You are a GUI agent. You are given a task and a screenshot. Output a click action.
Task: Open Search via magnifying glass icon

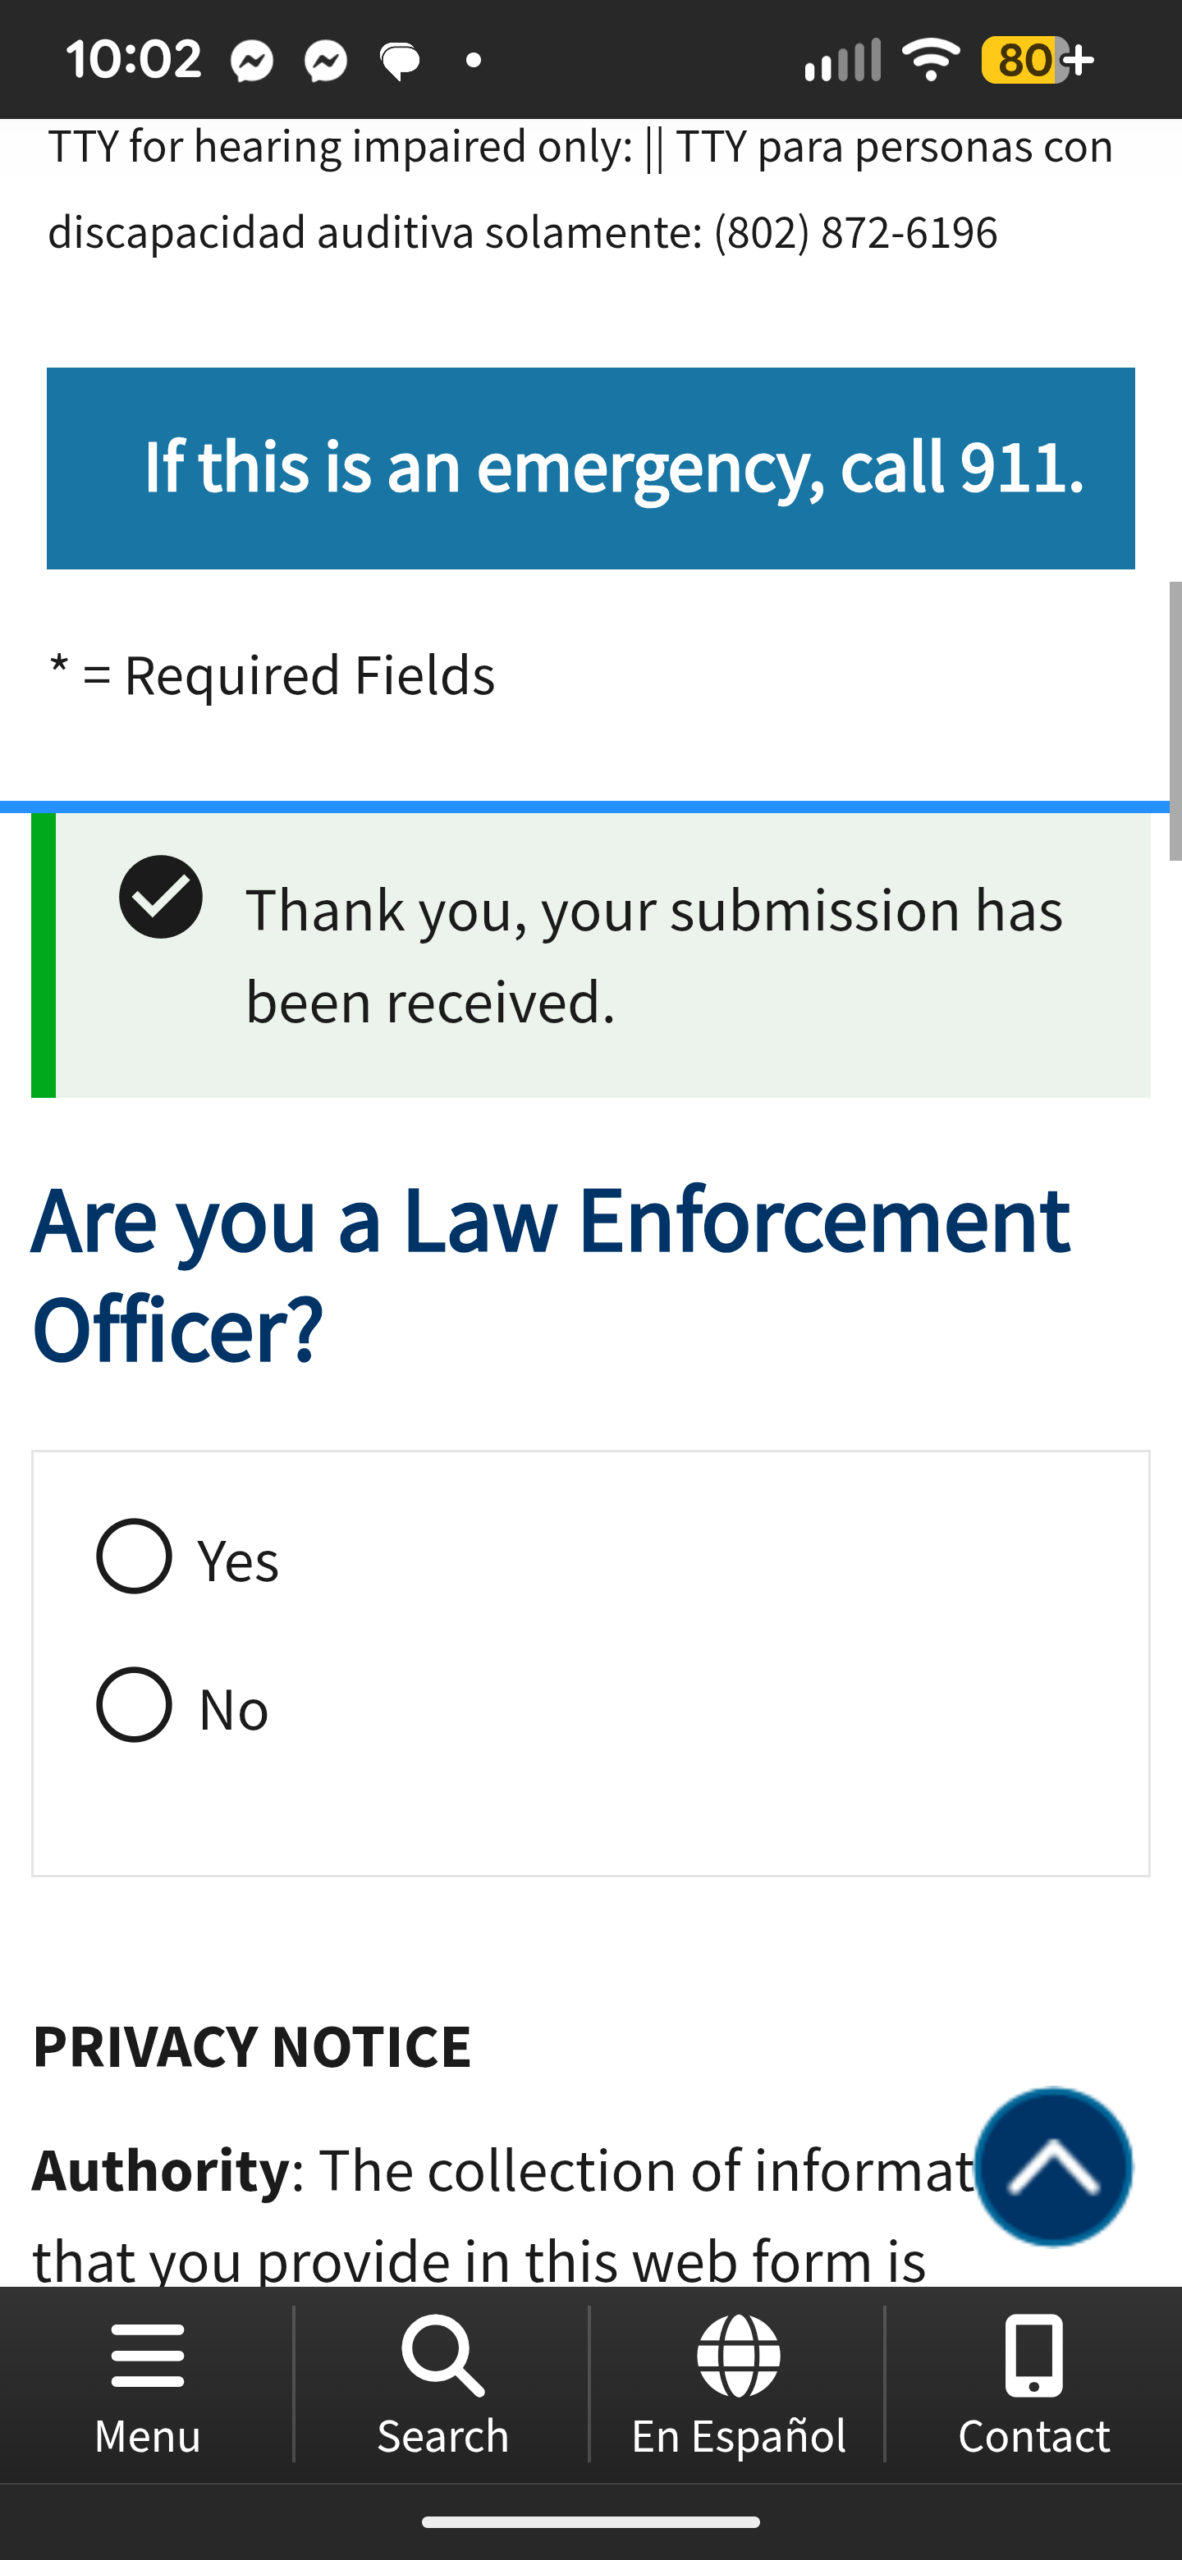pyautogui.click(x=443, y=2354)
